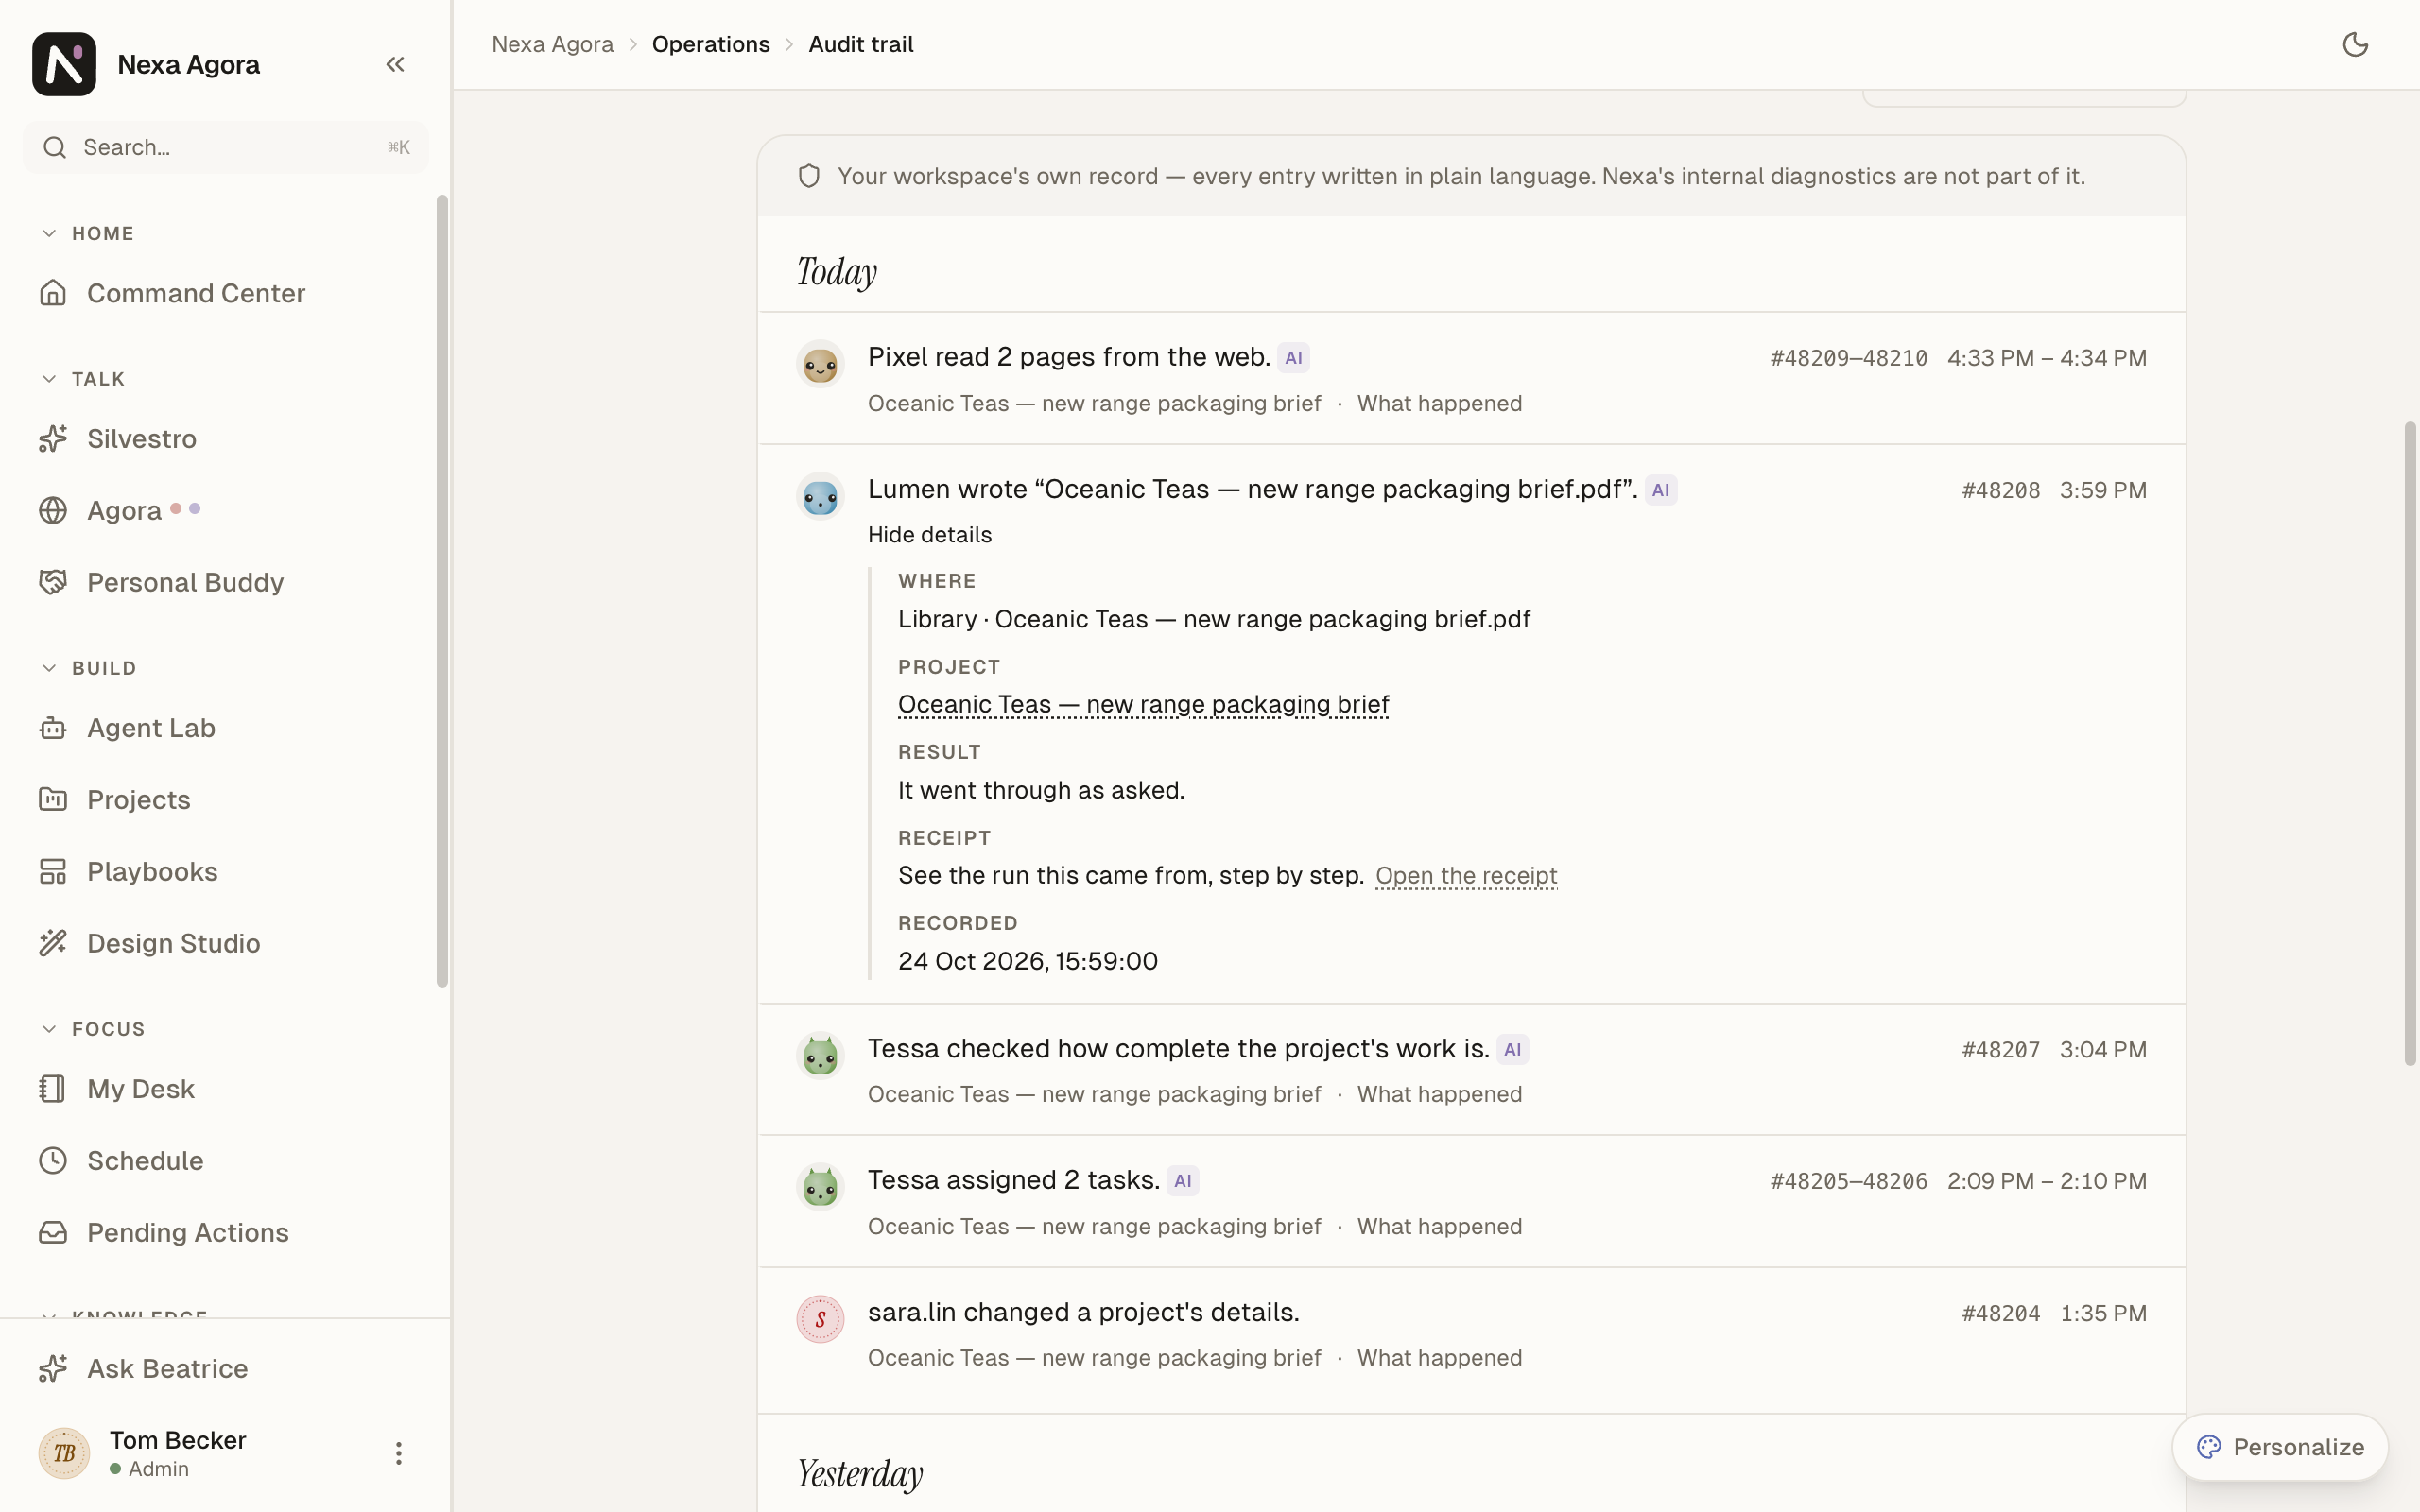Screen dimensions: 2420x1512
Task: Click Lumen agent avatar
Action: click(x=820, y=496)
